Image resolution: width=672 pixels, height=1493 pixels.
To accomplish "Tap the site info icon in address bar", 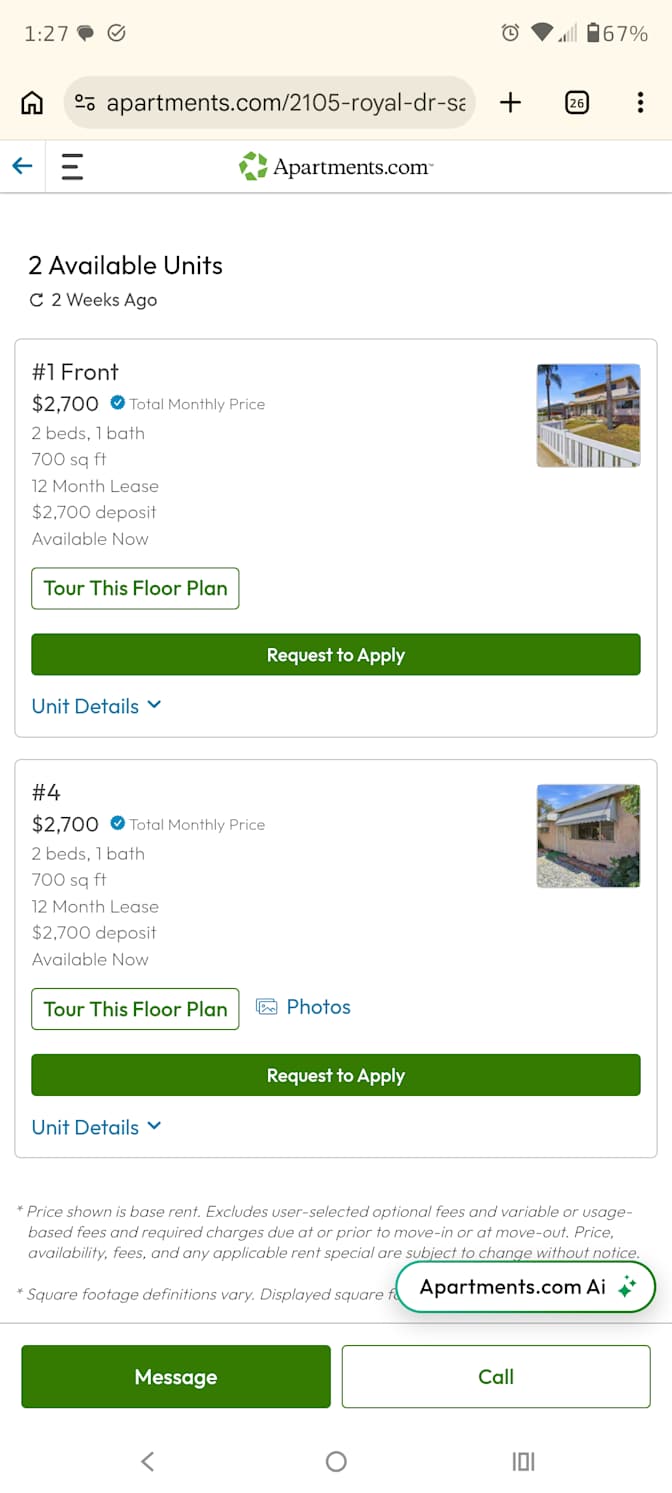I will [x=86, y=103].
